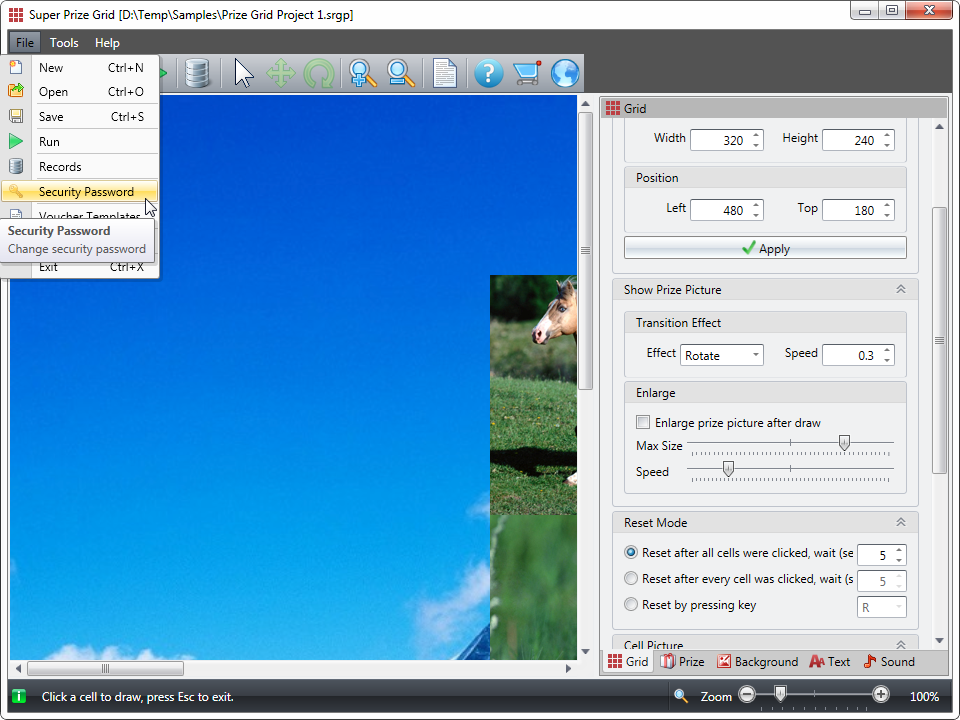Image resolution: width=960 pixels, height=720 pixels.
Task: Collapse the Show Prize Picture section
Action: pos(900,289)
